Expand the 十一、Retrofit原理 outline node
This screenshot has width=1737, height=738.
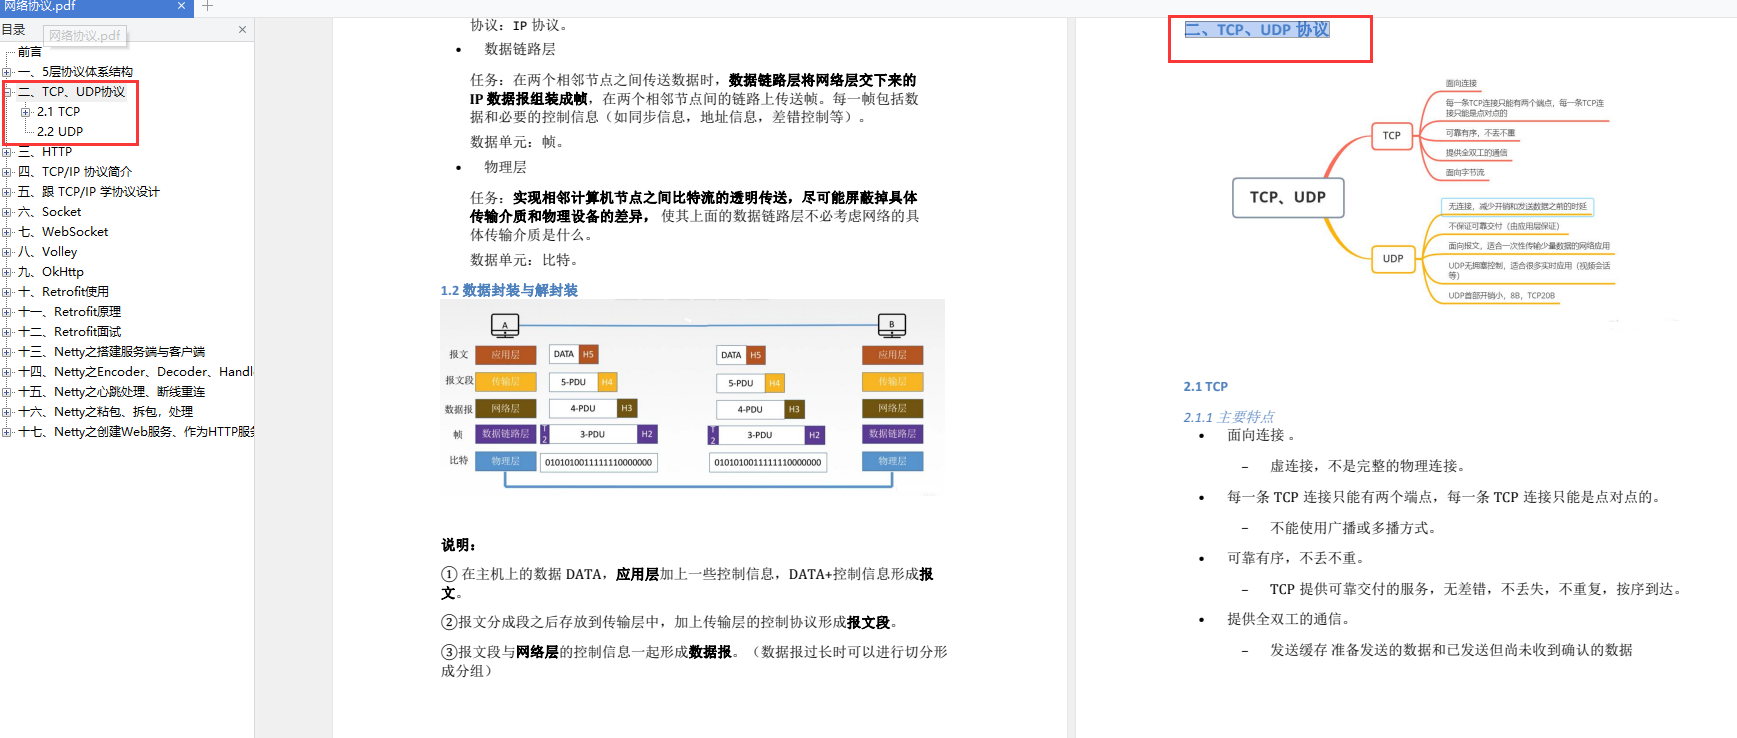7,312
